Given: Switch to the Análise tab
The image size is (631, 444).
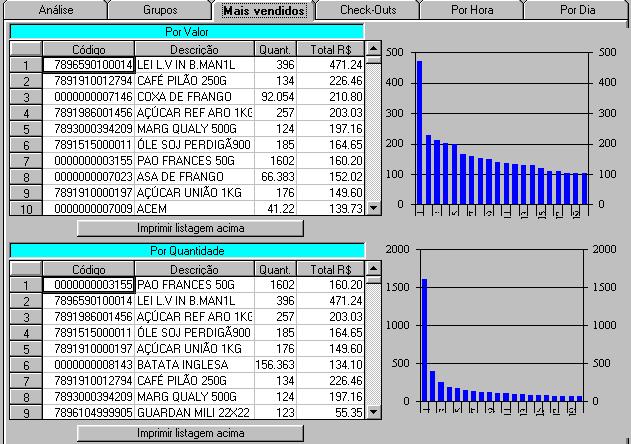Looking at the screenshot, I should (x=55, y=10).
